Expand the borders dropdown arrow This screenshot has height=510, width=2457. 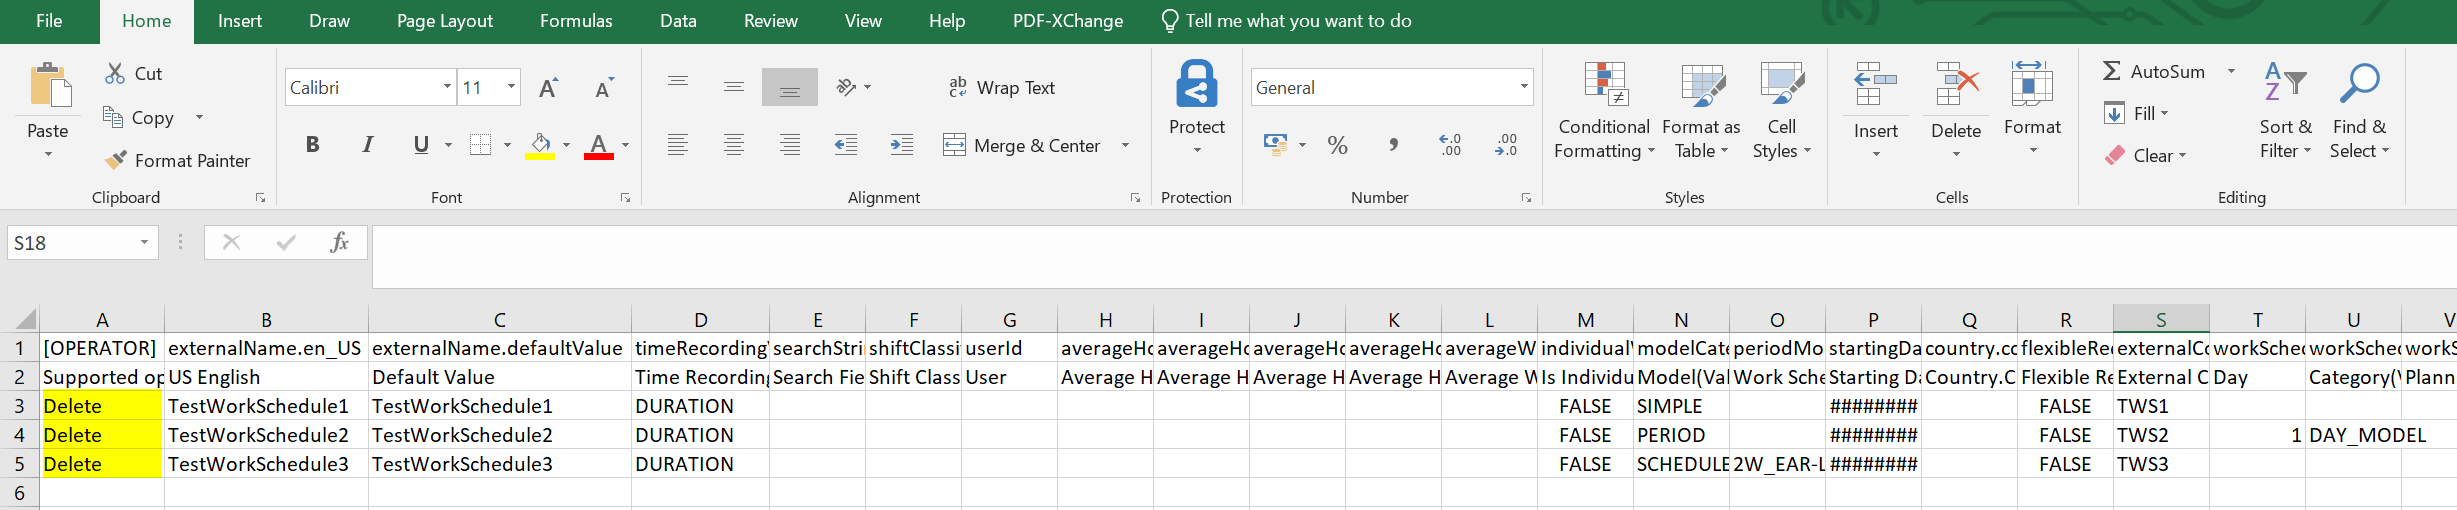point(507,145)
